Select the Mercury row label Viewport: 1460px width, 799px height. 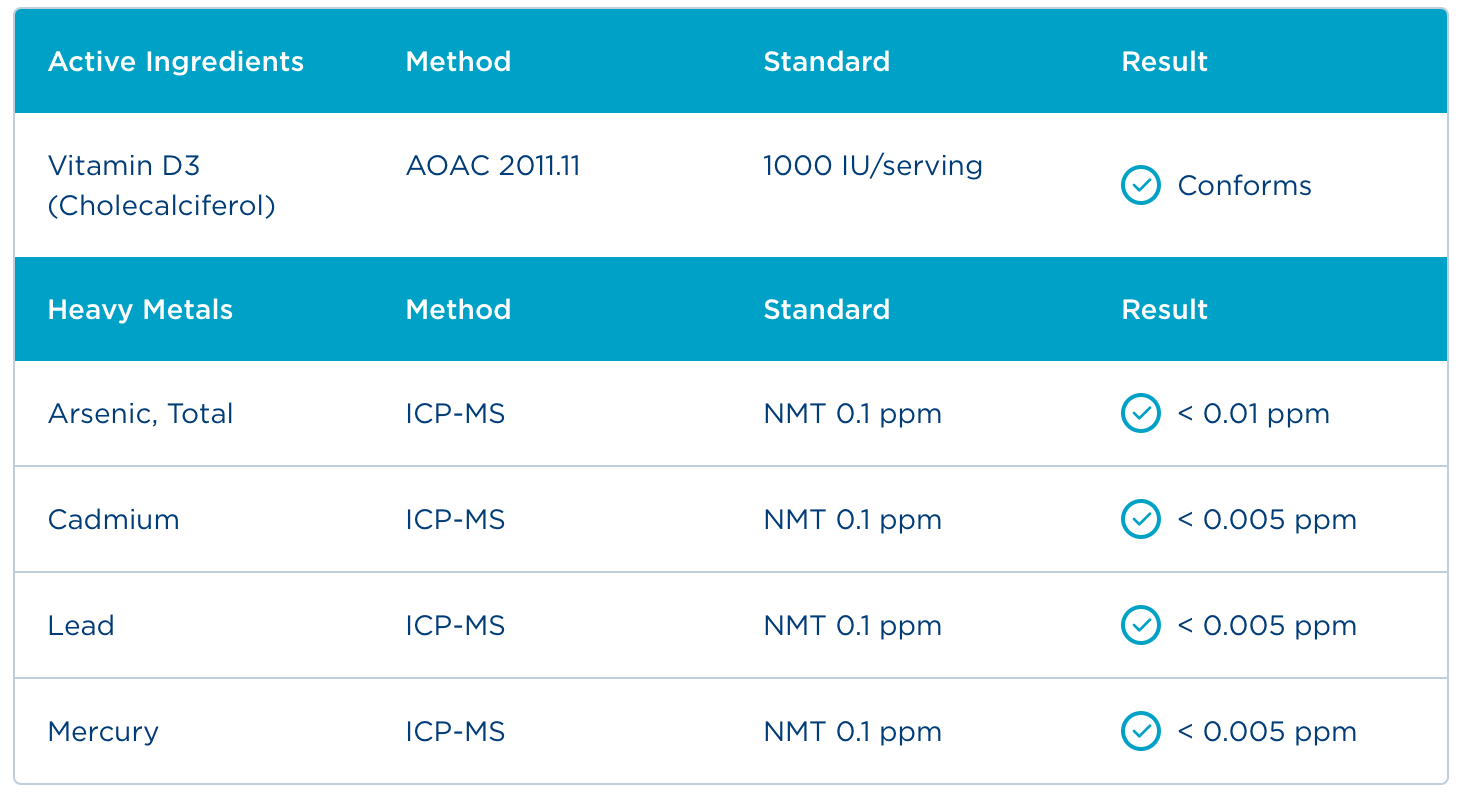tap(103, 732)
